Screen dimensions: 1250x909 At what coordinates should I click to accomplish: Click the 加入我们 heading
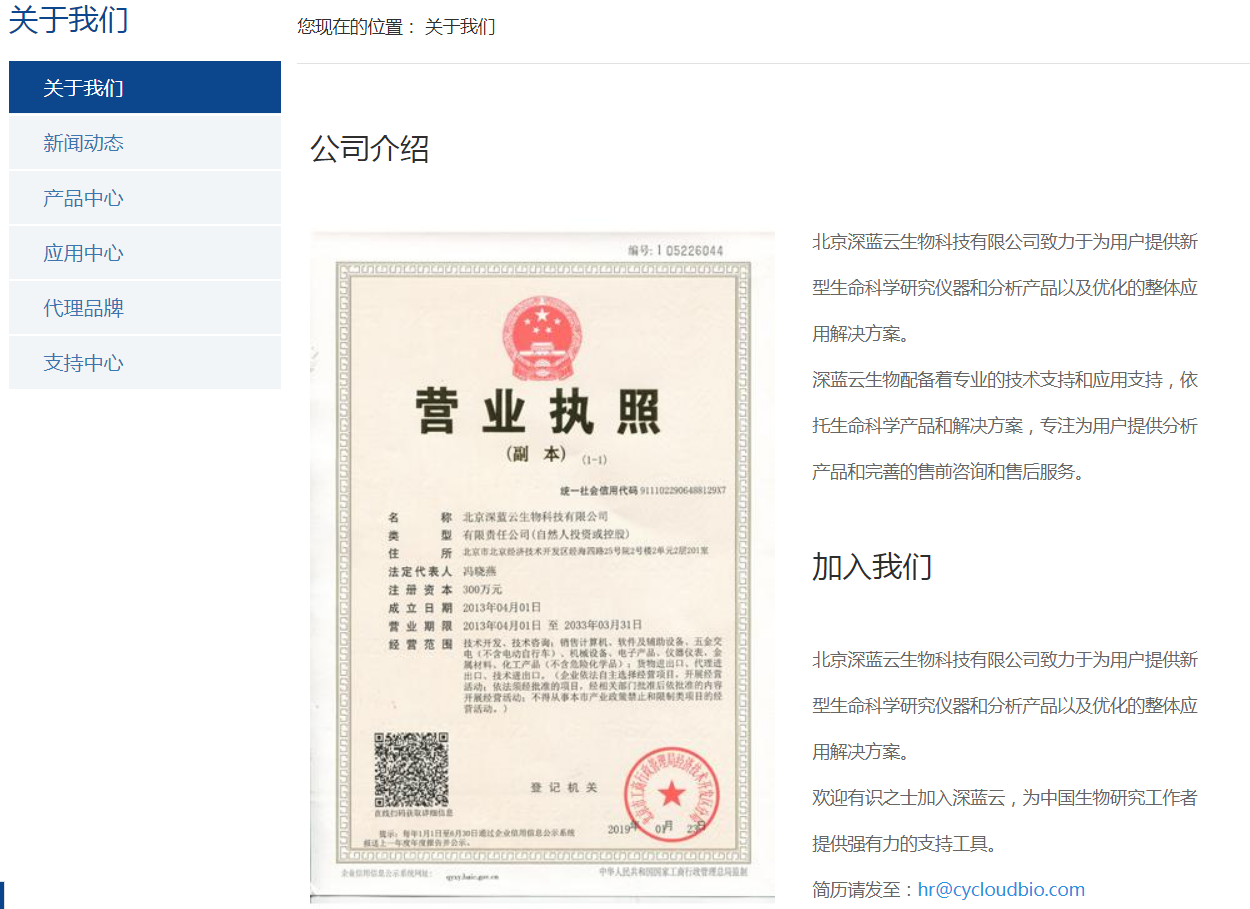pyautogui.click(x=872, y=566)
